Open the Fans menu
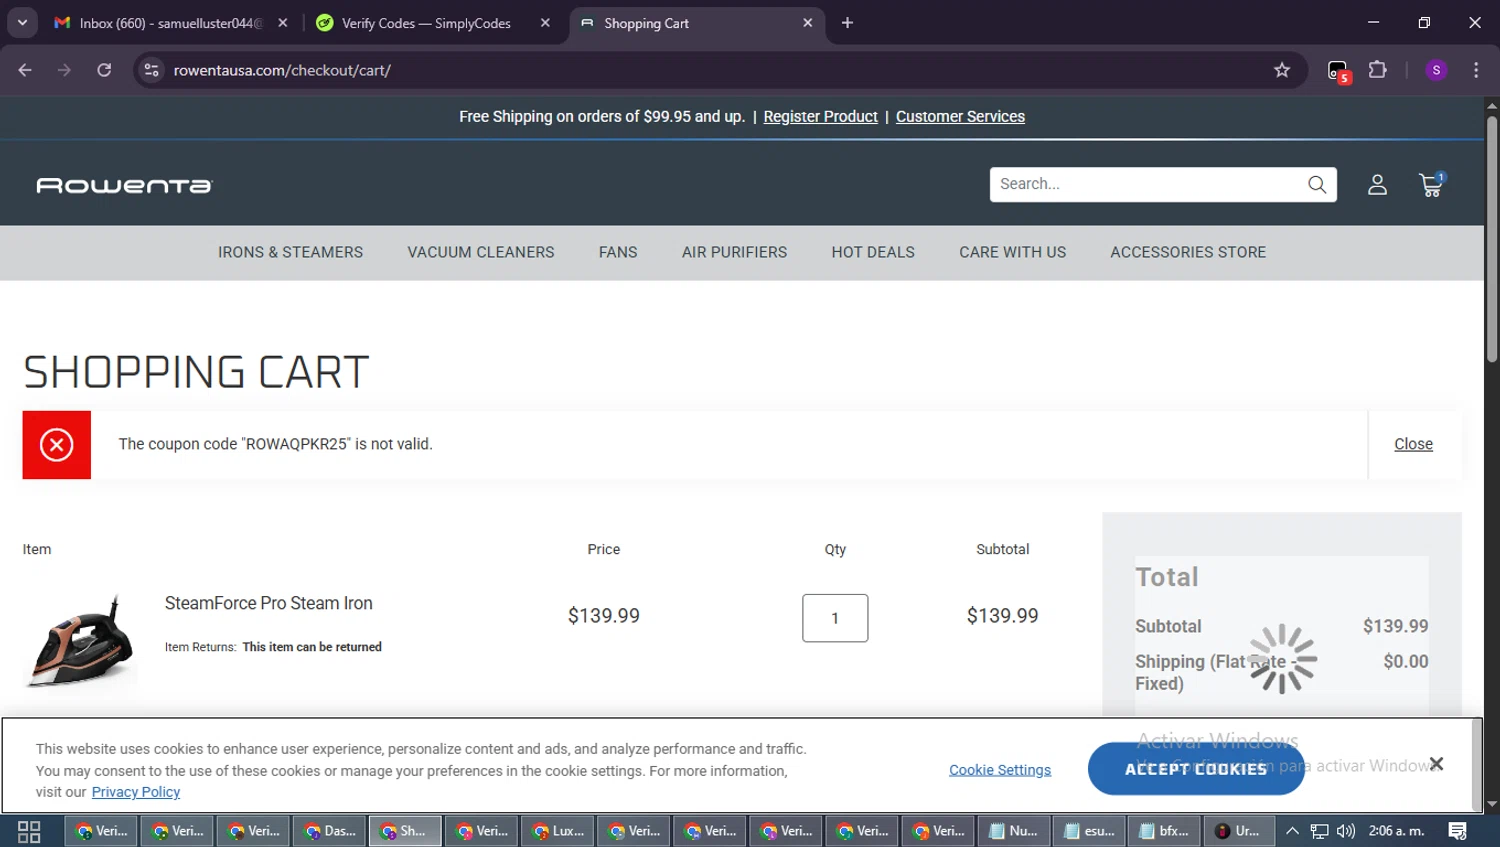The image size is (1500, 847). point(618,253)
